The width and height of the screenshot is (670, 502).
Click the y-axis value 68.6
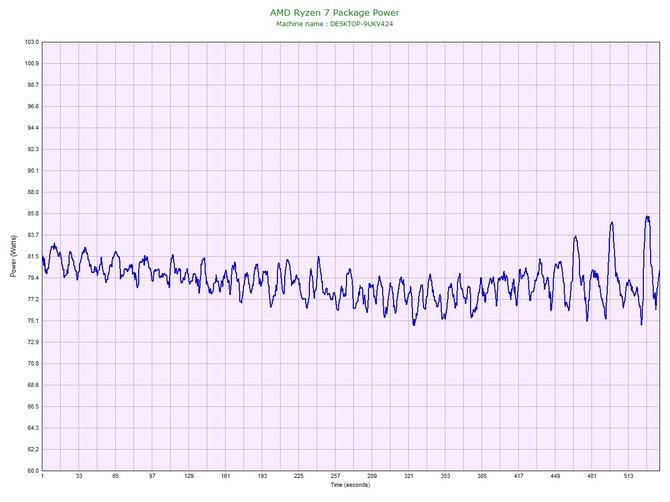(33, 385)
